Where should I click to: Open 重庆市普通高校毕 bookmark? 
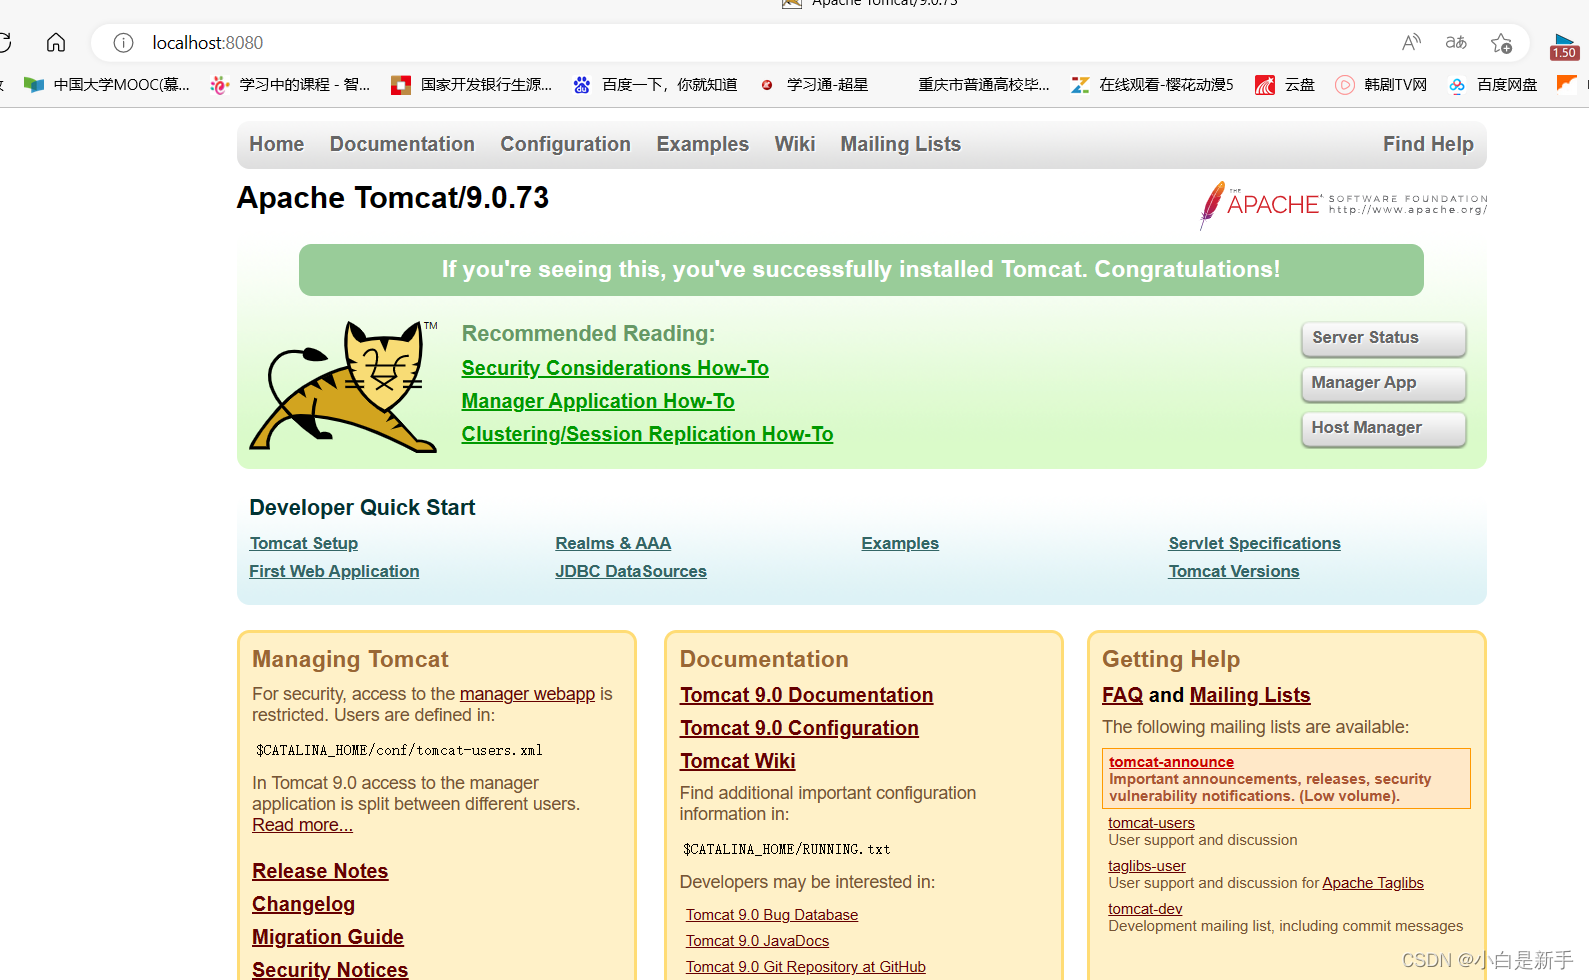[x=984, y=85]
